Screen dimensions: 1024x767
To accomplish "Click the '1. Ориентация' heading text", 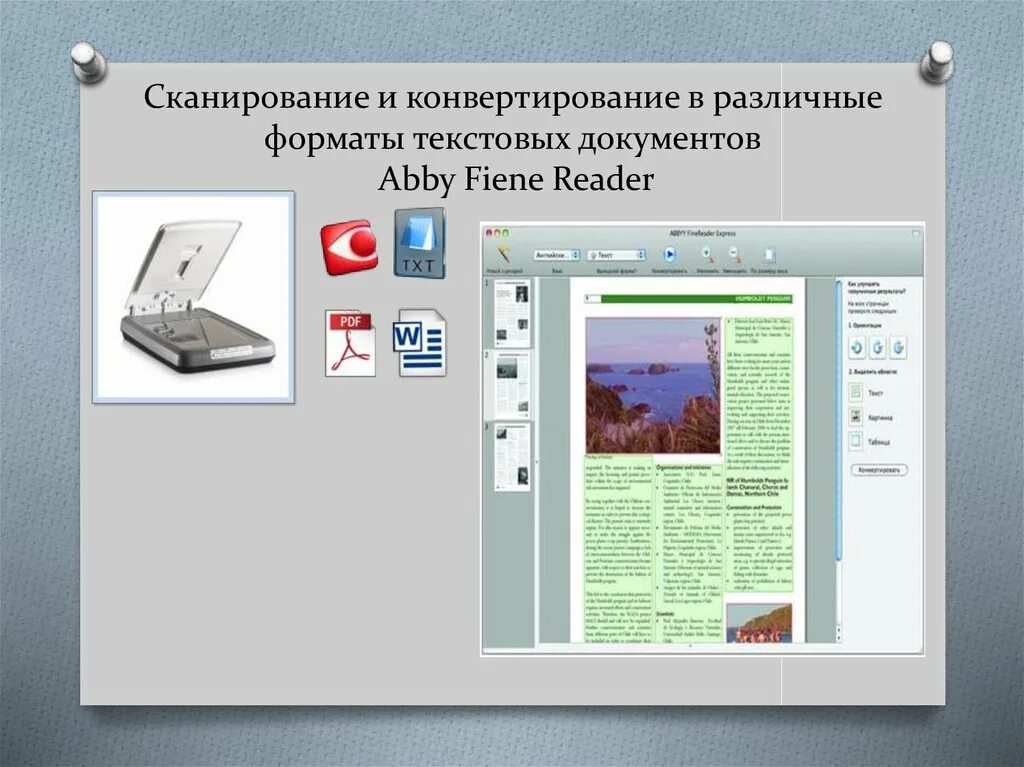I will coord(865,325).
